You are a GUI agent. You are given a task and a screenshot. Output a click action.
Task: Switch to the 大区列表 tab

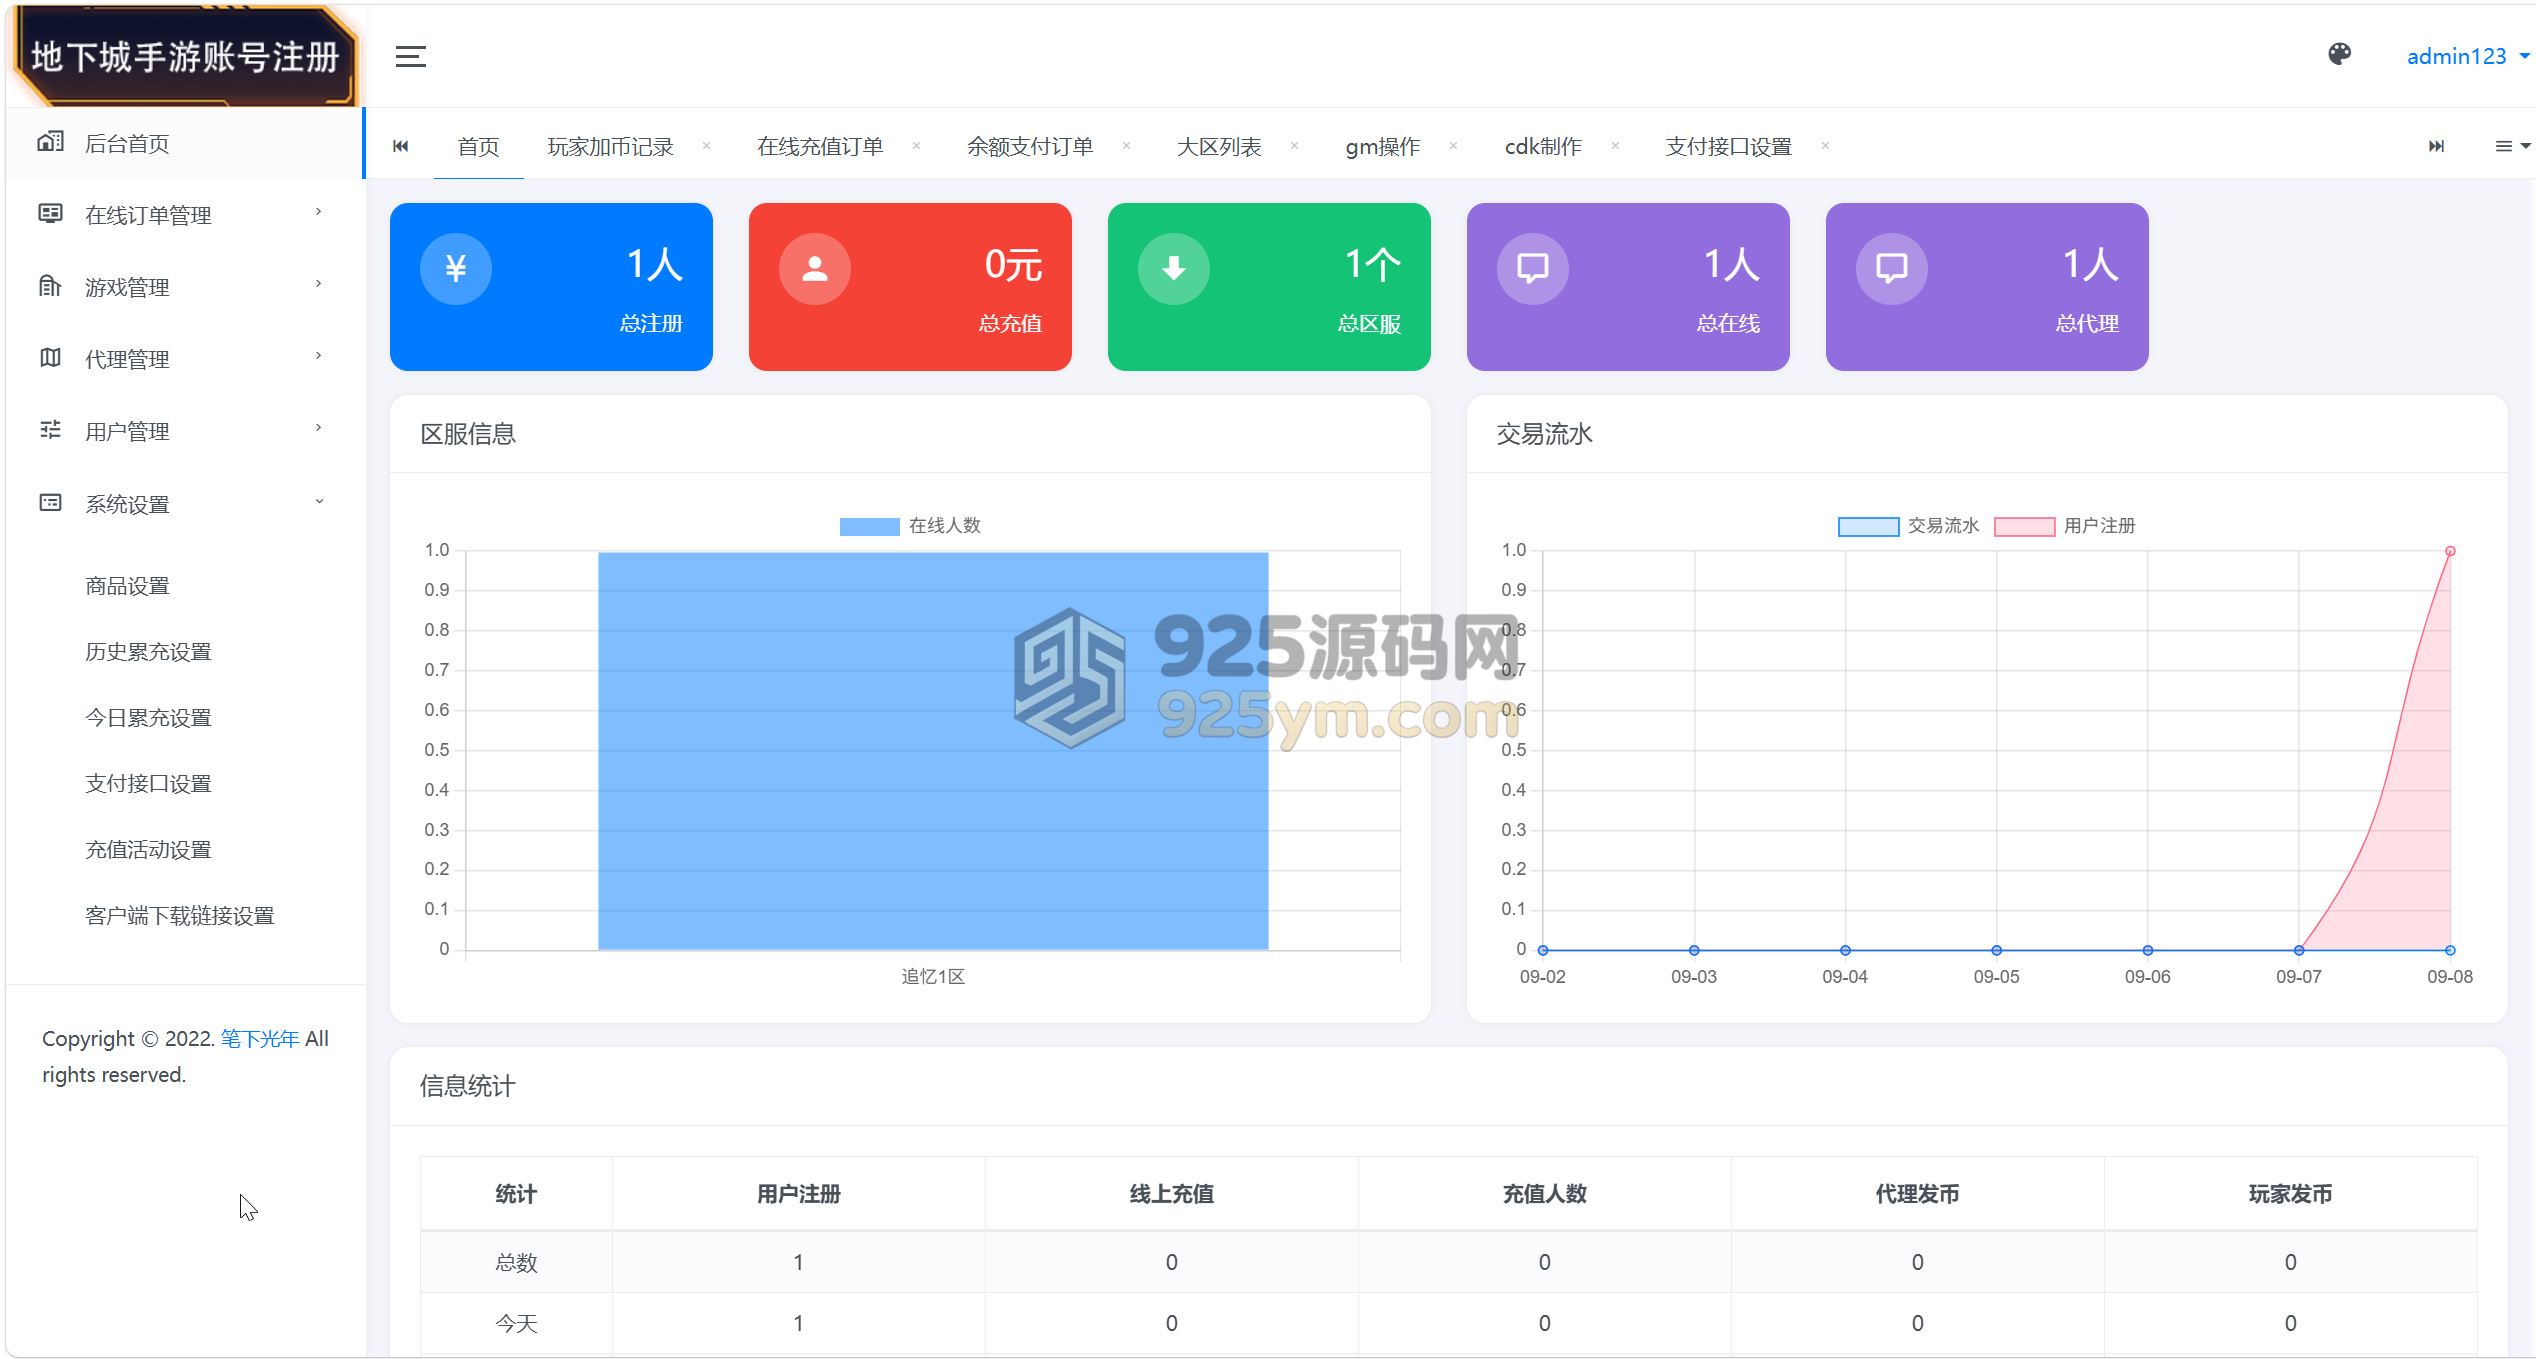(x=1219, y=147)
